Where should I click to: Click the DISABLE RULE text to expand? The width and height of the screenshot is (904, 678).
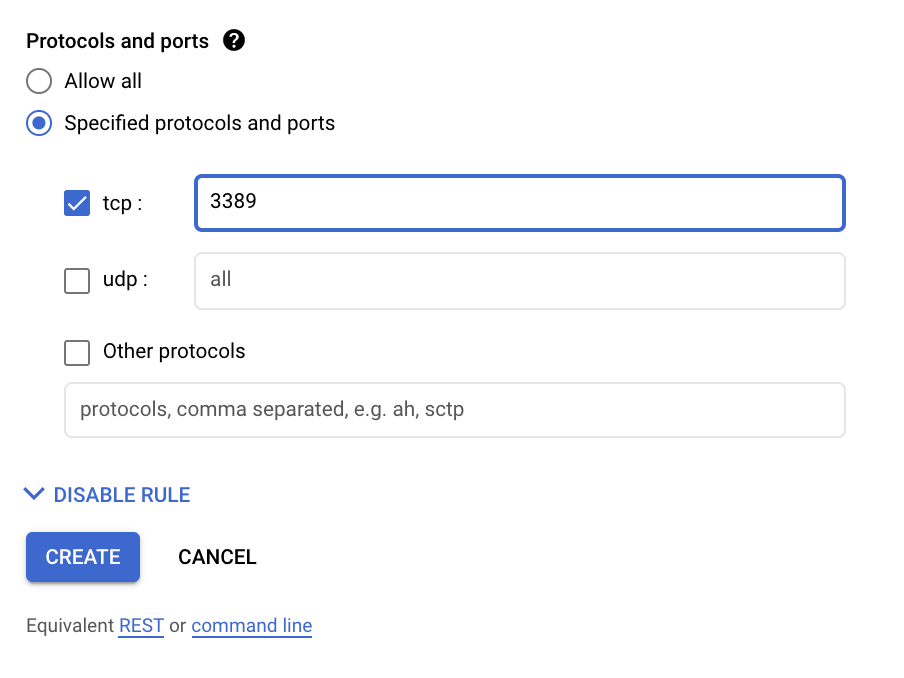(122, 495)
